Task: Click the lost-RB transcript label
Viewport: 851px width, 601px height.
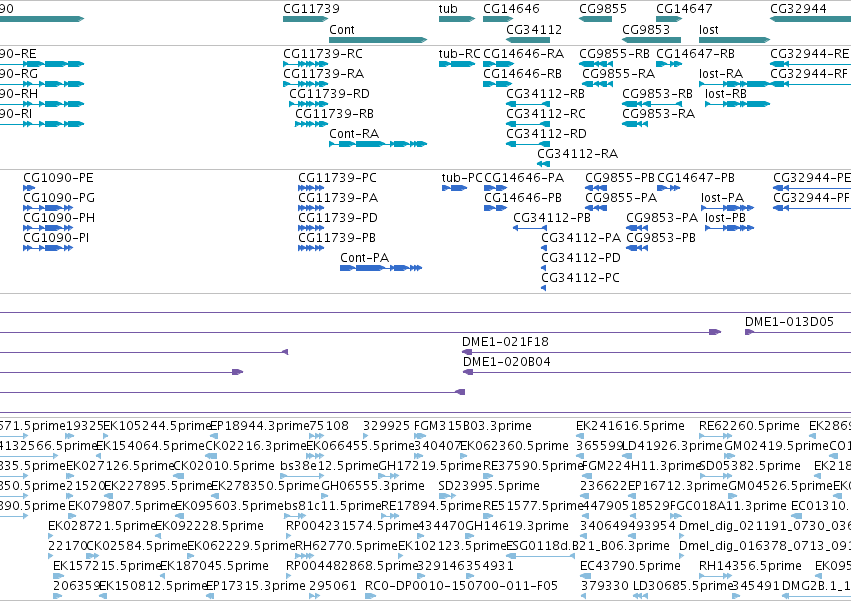Action: pos(726,94)
